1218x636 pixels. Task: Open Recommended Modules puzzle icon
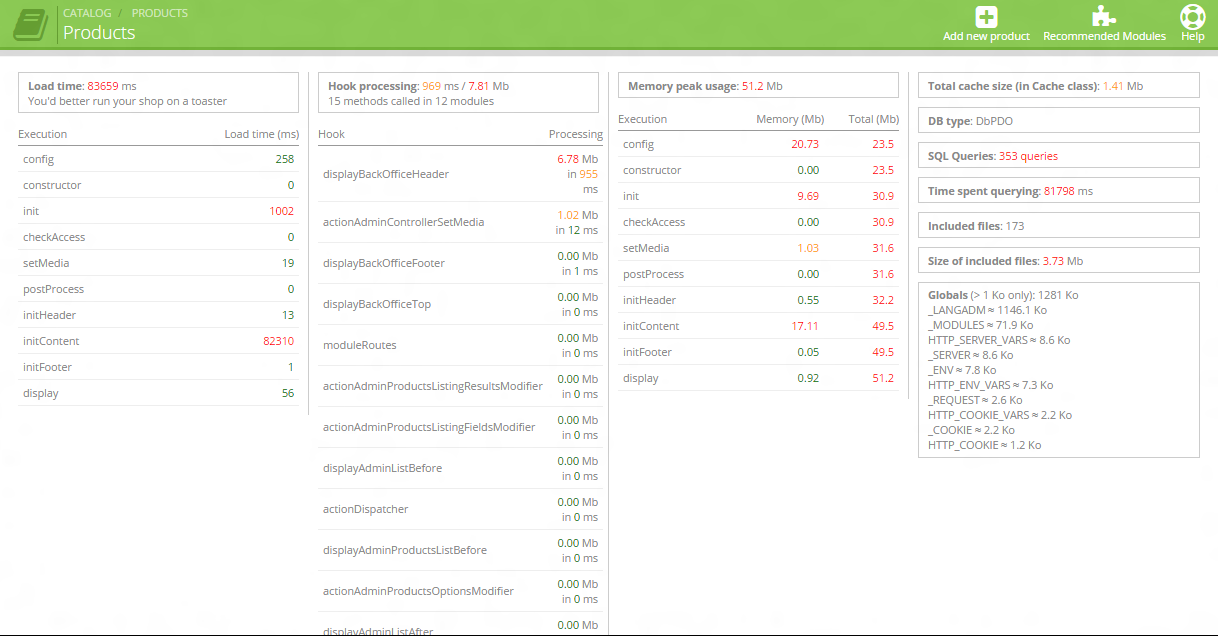coord(1104,17)
